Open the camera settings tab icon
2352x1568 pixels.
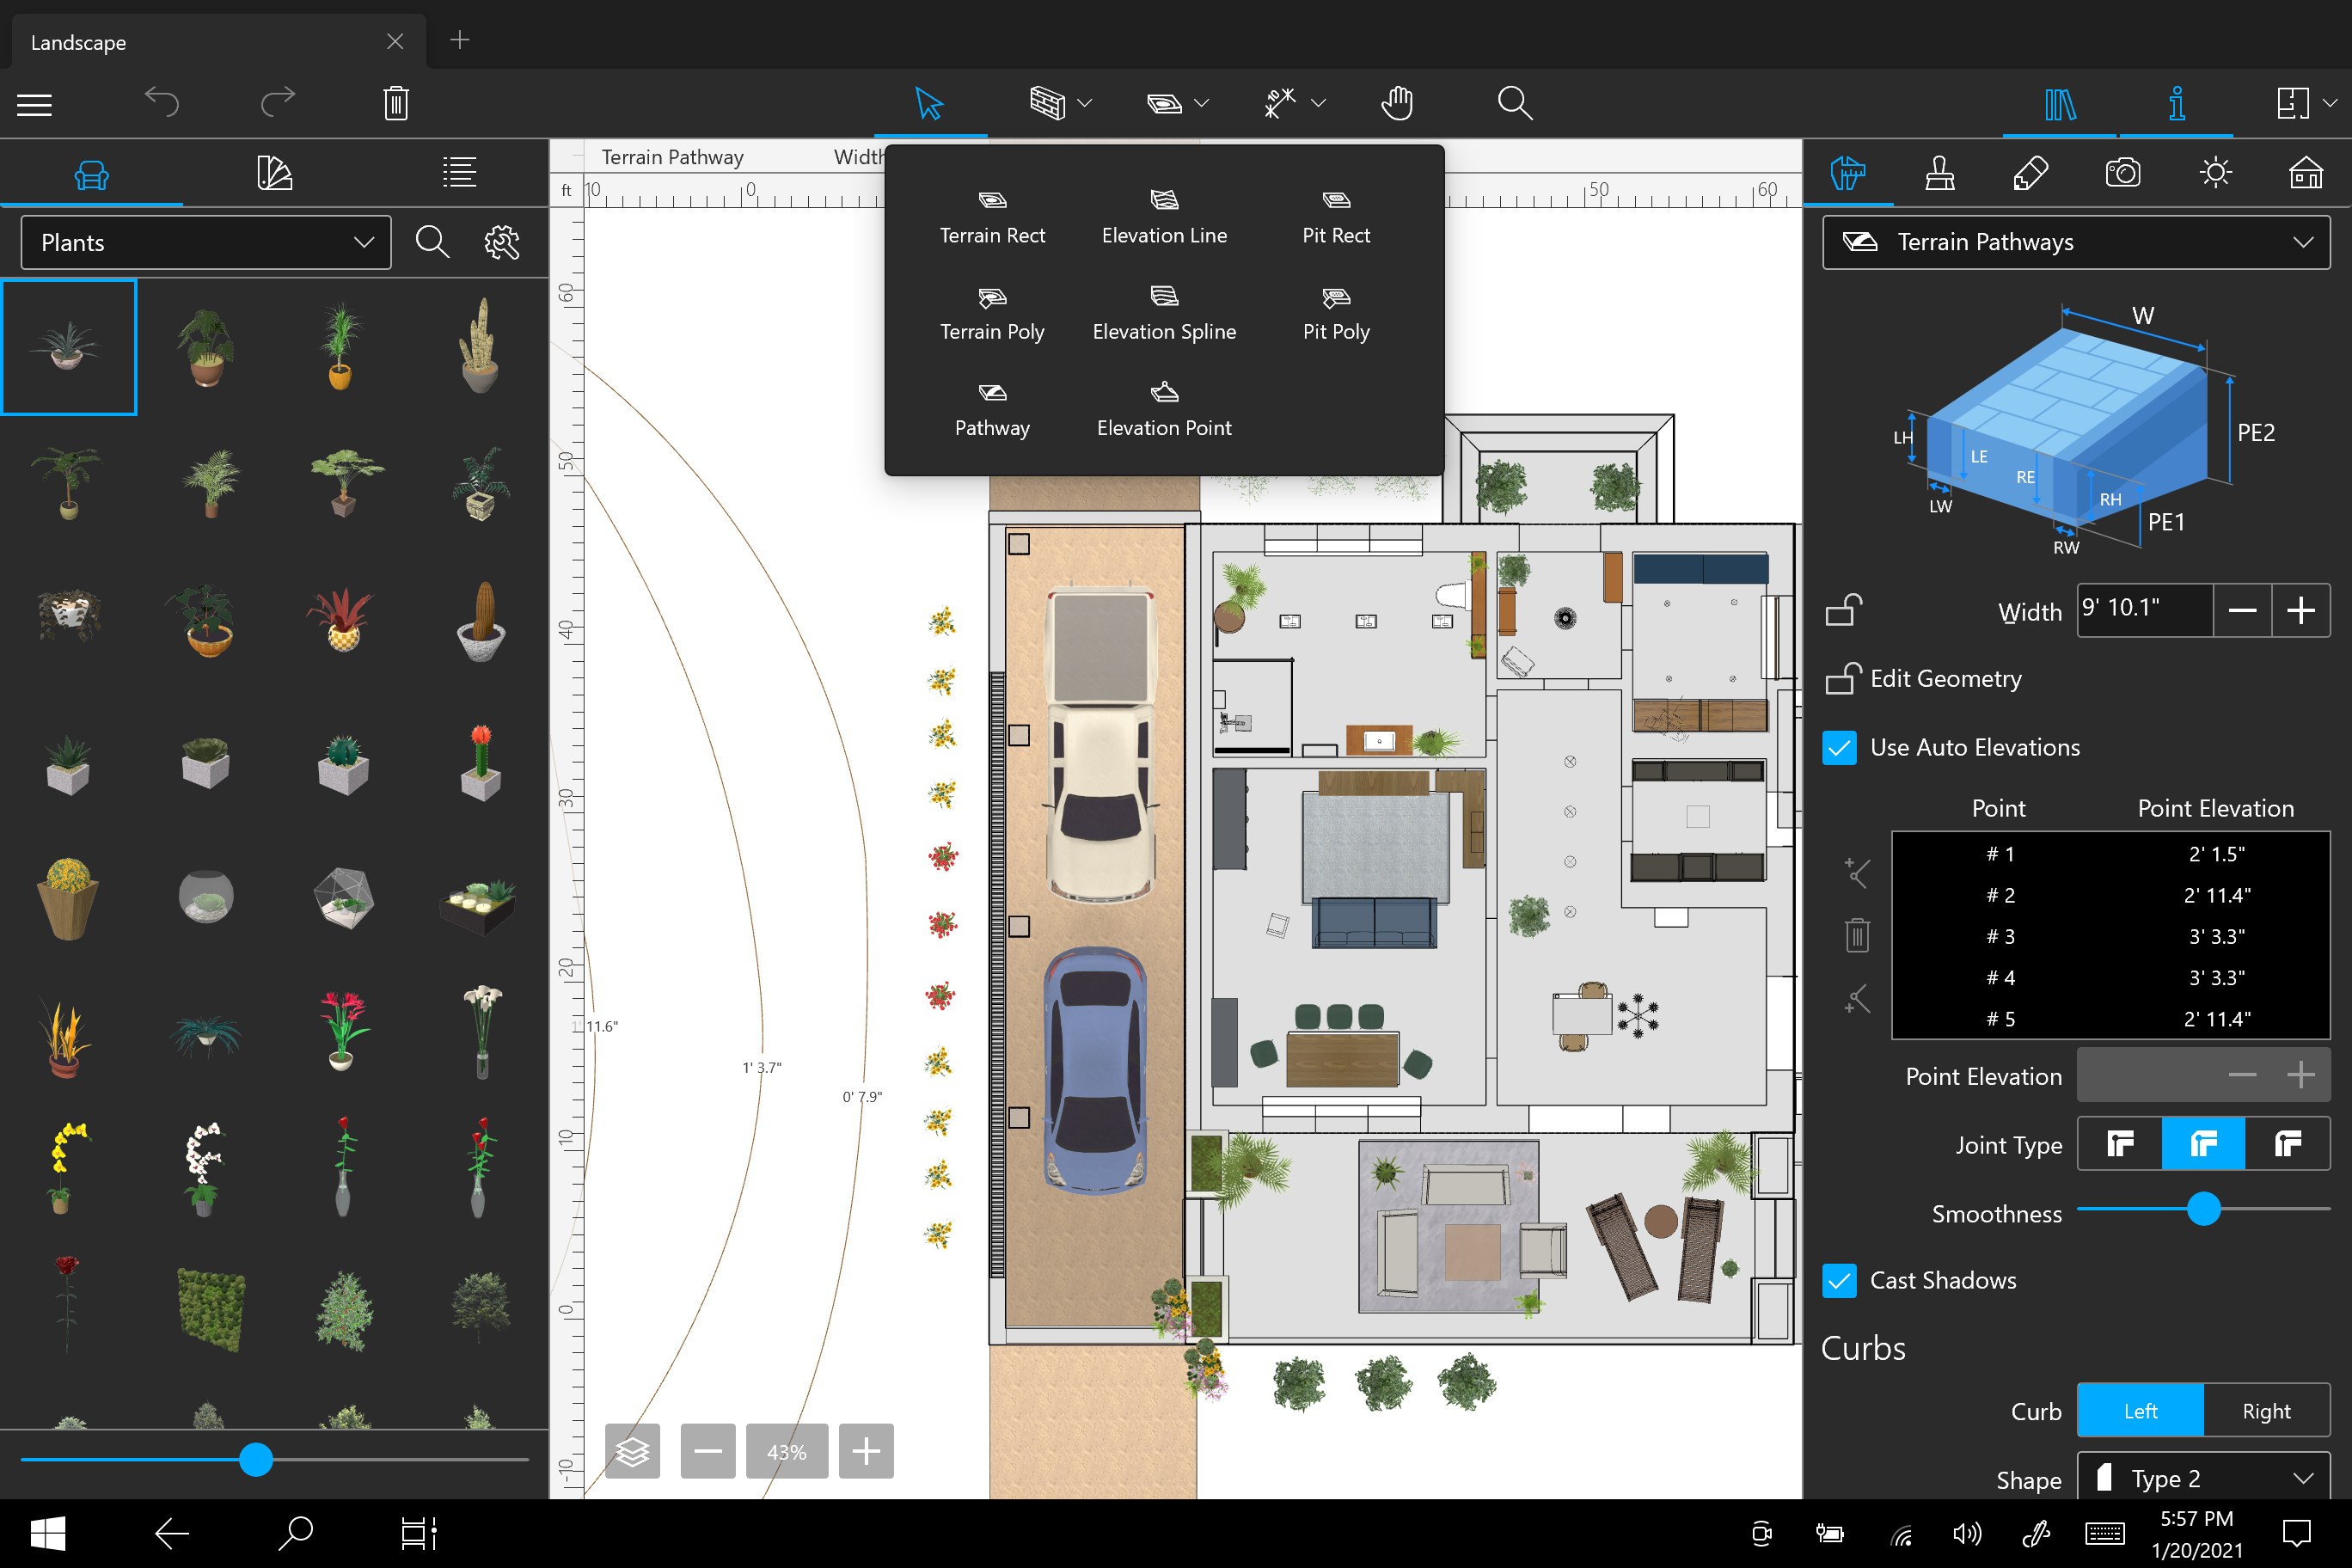click(x=2122, y=173)
